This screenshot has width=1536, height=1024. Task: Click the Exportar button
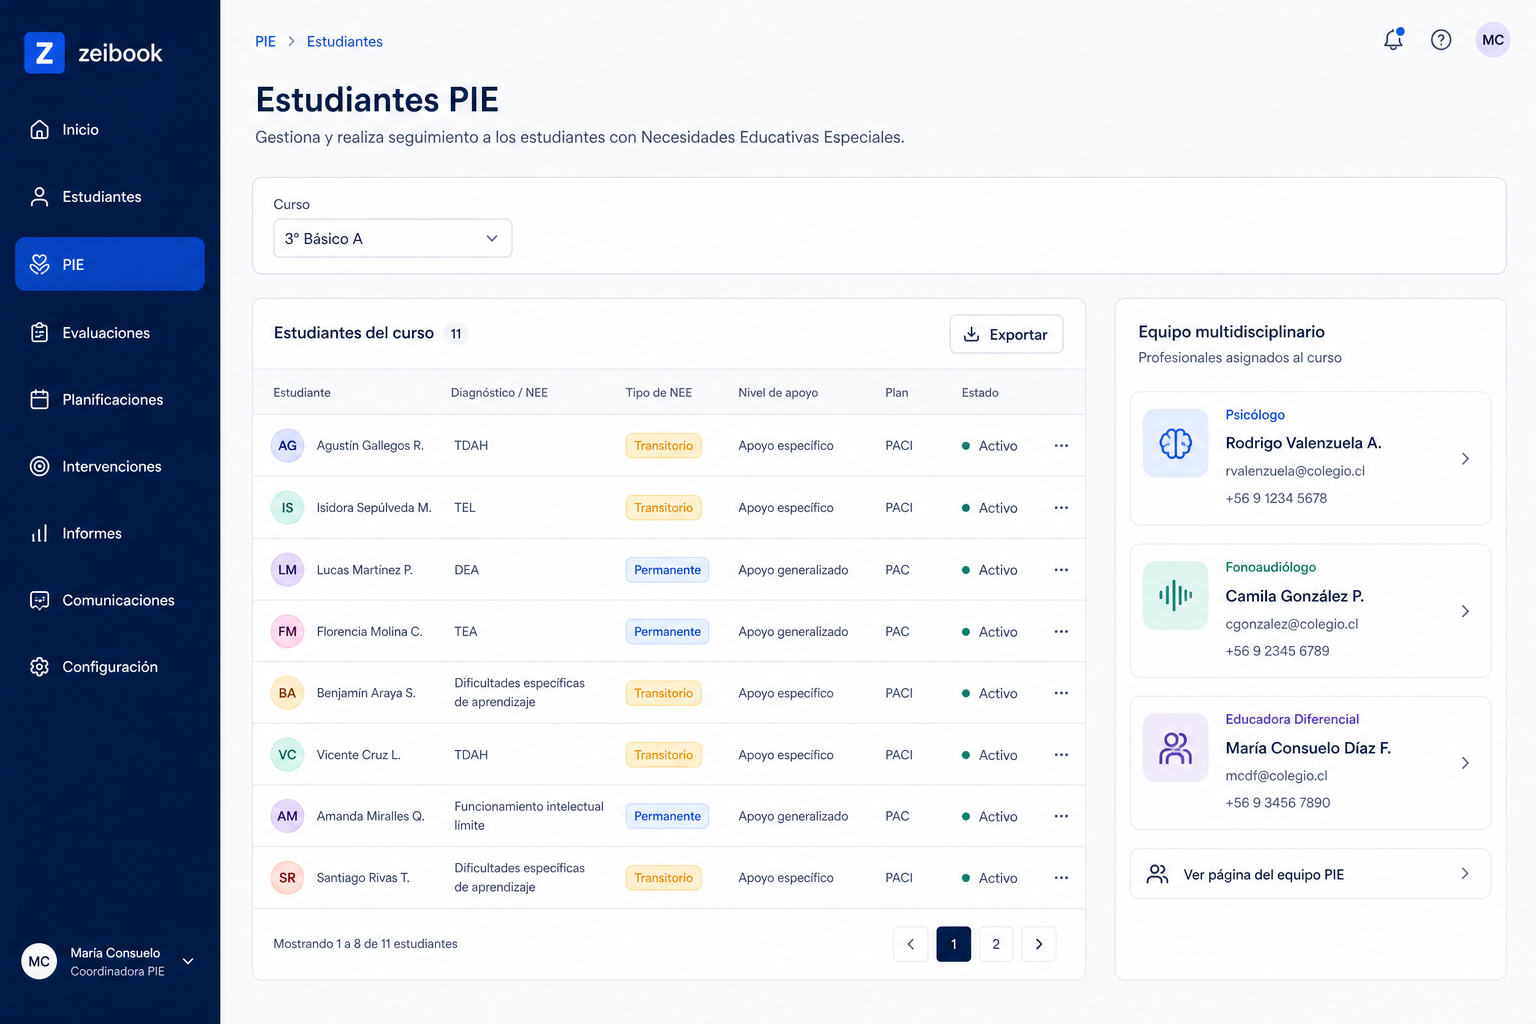point(1006,335)
